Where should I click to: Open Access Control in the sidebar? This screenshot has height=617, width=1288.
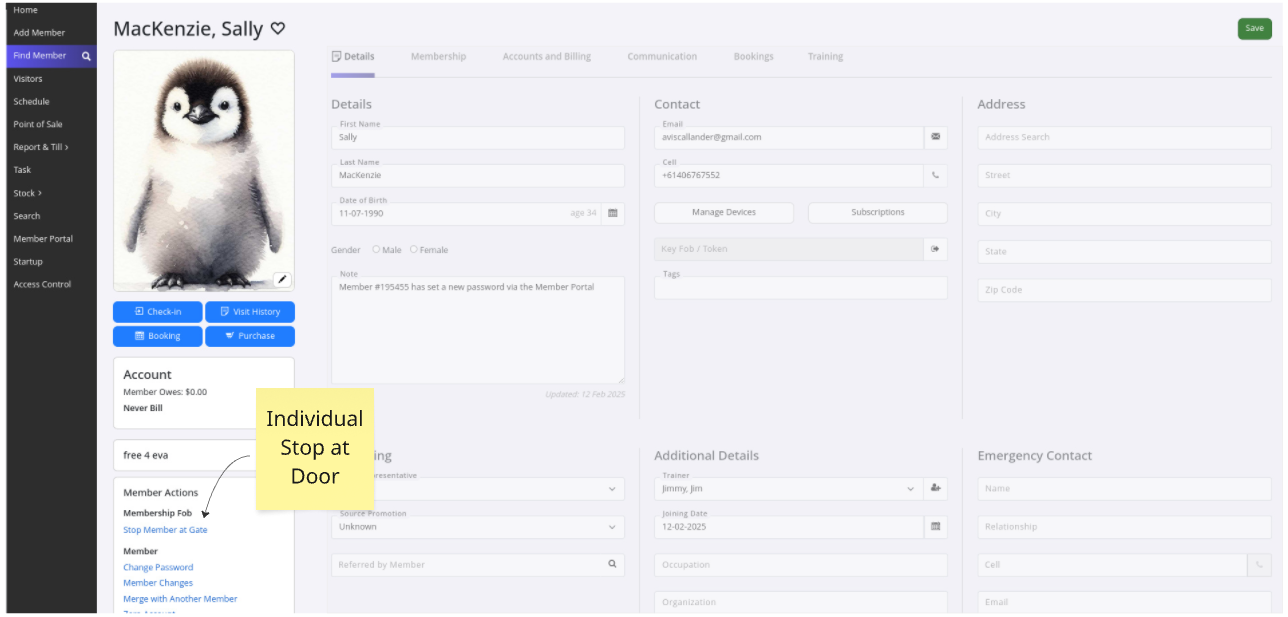click(42, 285)
